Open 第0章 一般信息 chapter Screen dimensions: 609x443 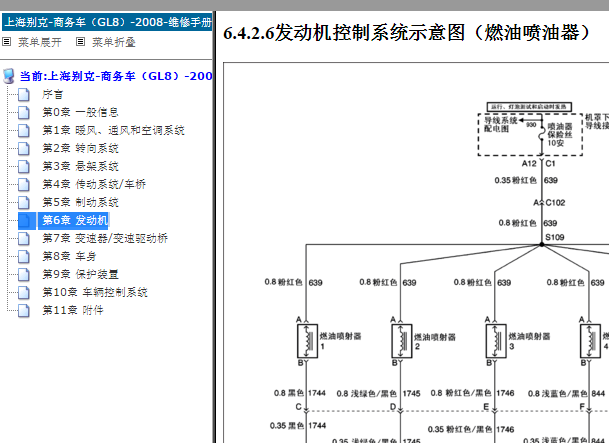[80, 112]
